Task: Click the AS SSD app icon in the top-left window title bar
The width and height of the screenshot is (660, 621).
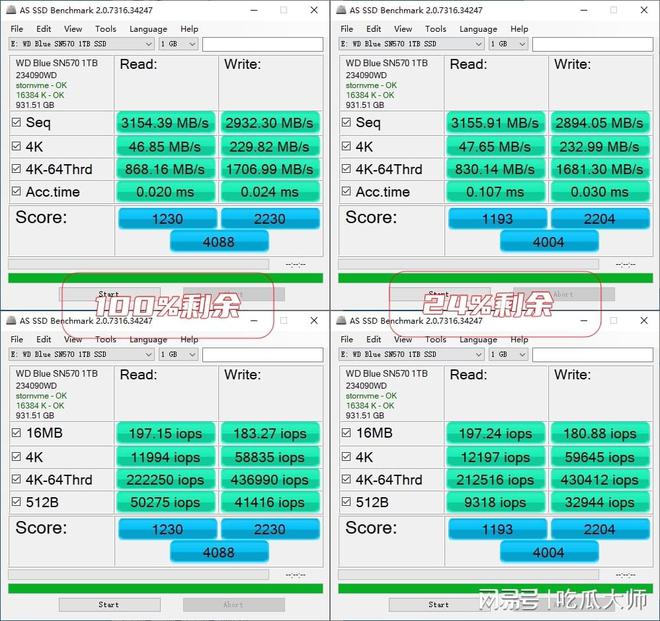Action: [11, 10]
